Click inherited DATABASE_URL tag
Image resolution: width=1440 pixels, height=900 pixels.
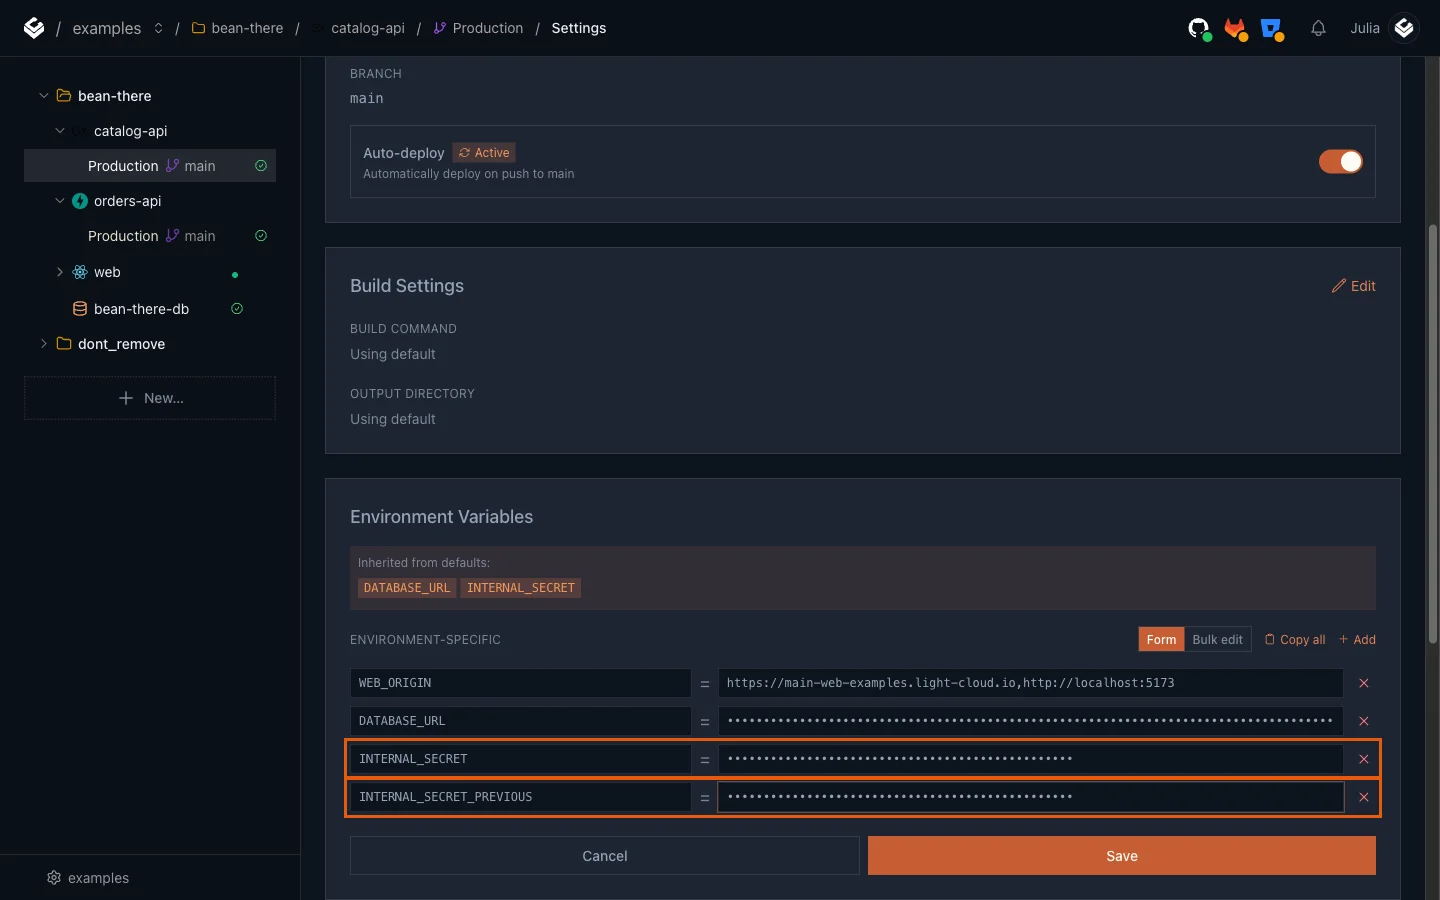click(407, 588)
